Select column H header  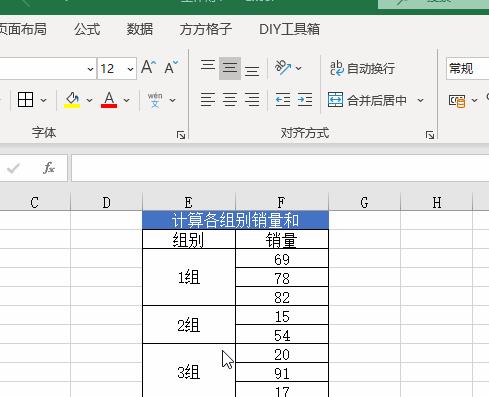pos(437,202)
